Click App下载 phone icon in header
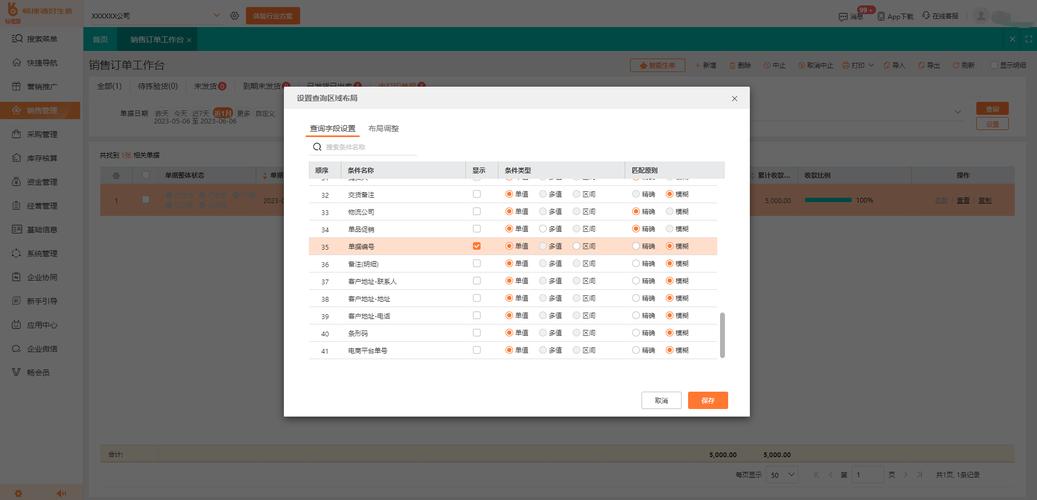Screen dimensions: 1037x500 [881, 16]
